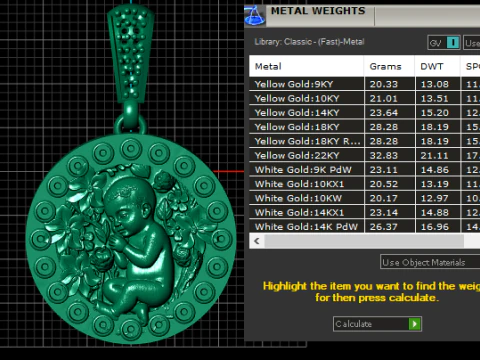Image resolution: width=480 pixels, height=360 pixels.
Task: Click the horizontal scrollbar left arrow
Action: (x=257, y=241)
